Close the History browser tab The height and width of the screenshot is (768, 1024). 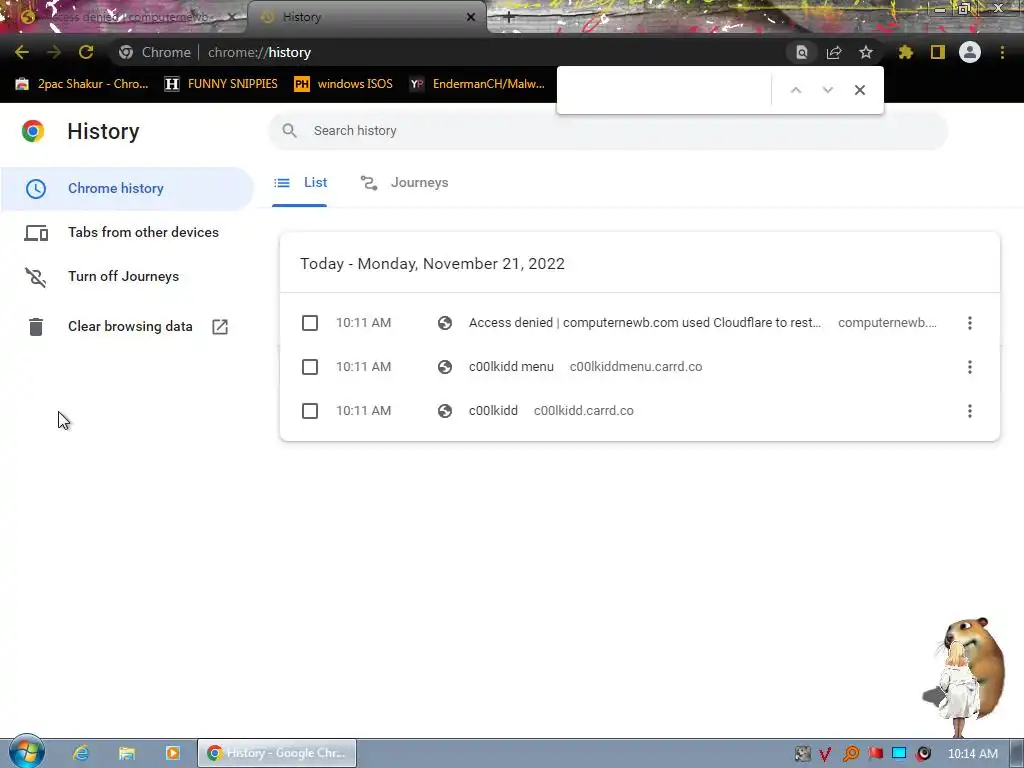[x=471, y=17]
